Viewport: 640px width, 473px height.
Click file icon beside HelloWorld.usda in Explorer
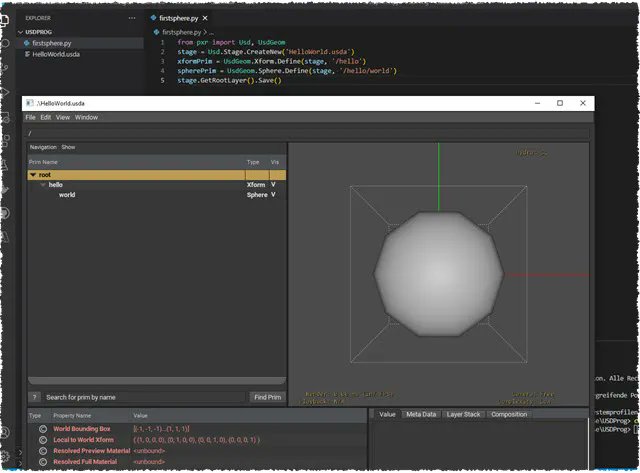pos(27,54)
